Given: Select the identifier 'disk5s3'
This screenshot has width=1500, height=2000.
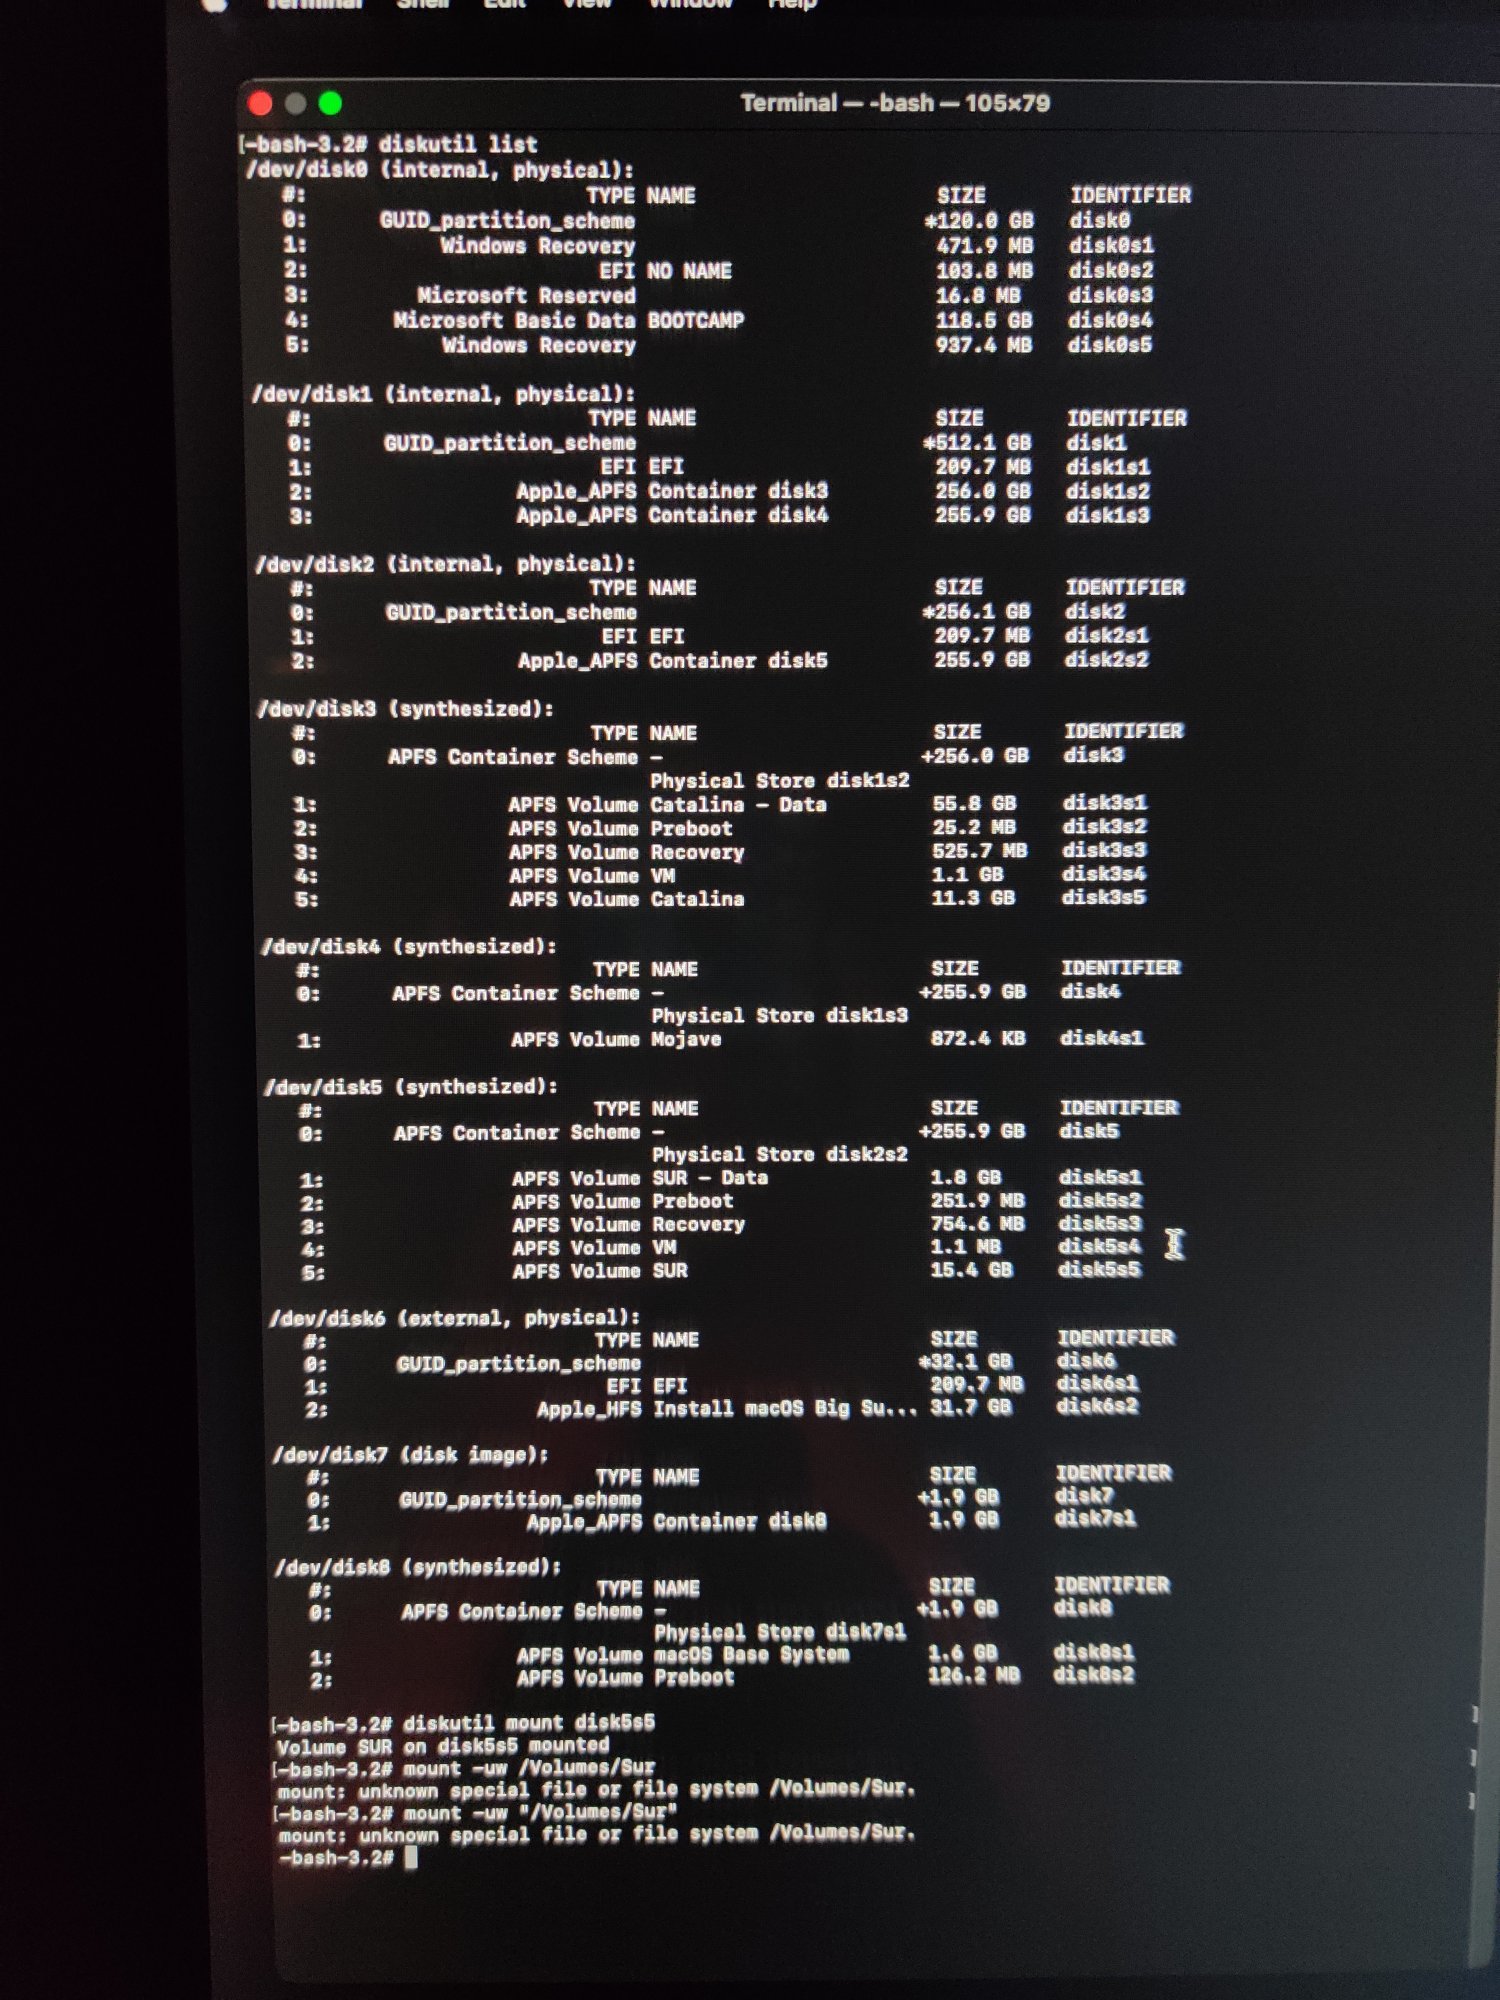Looking at the screenshot, I should point(1100,1223).
